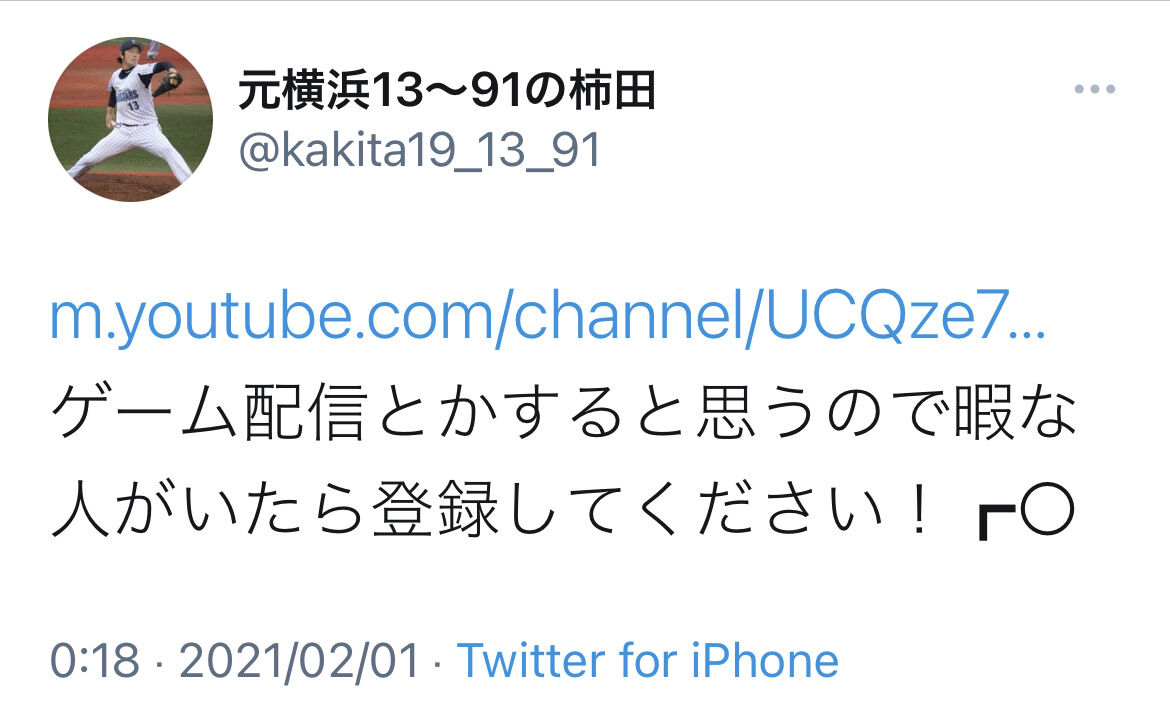
Task: Open the three-dot more options menu
Action: 1095,89
